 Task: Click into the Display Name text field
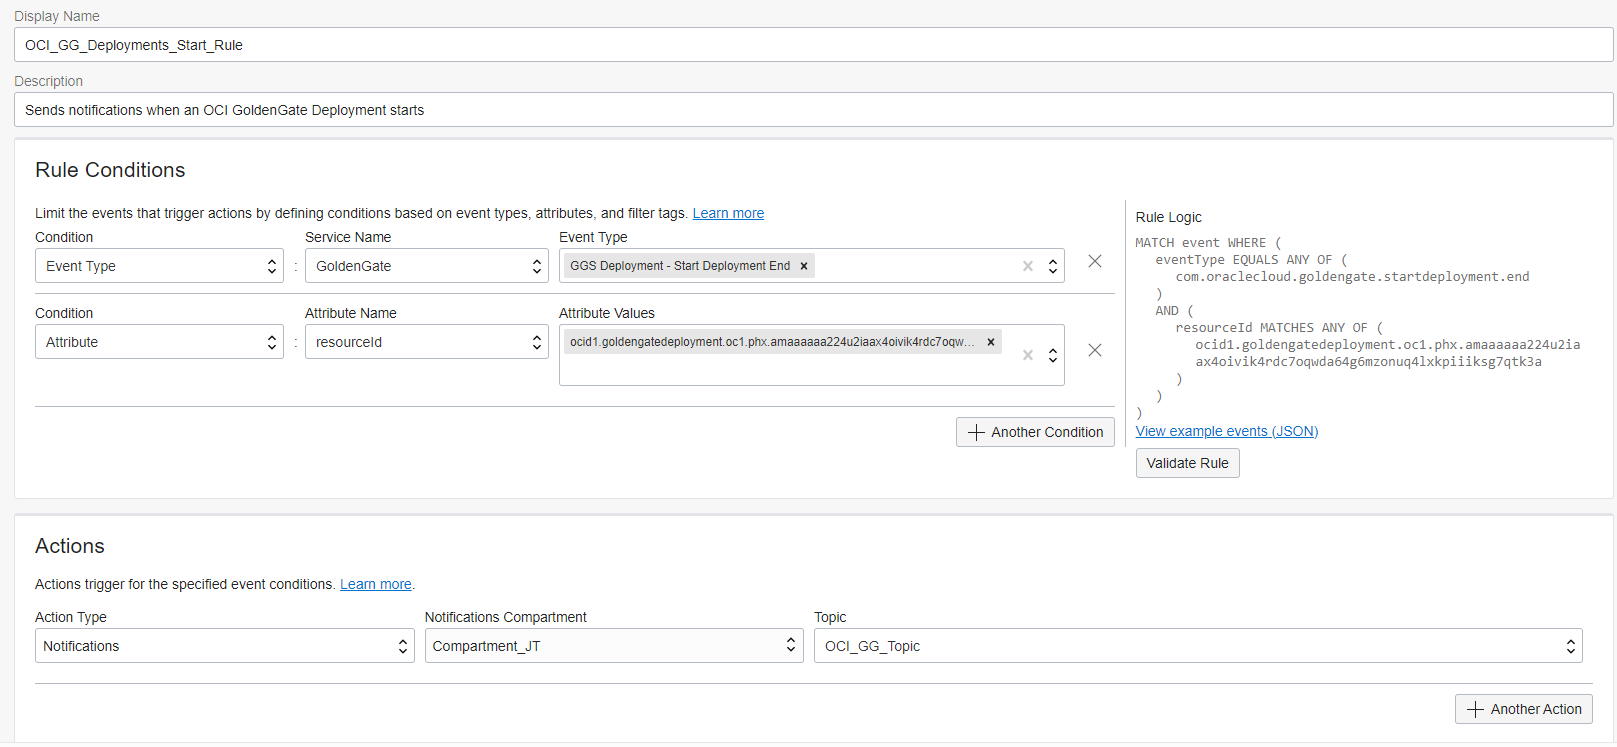pyautogui.click(x=812, y=45)
